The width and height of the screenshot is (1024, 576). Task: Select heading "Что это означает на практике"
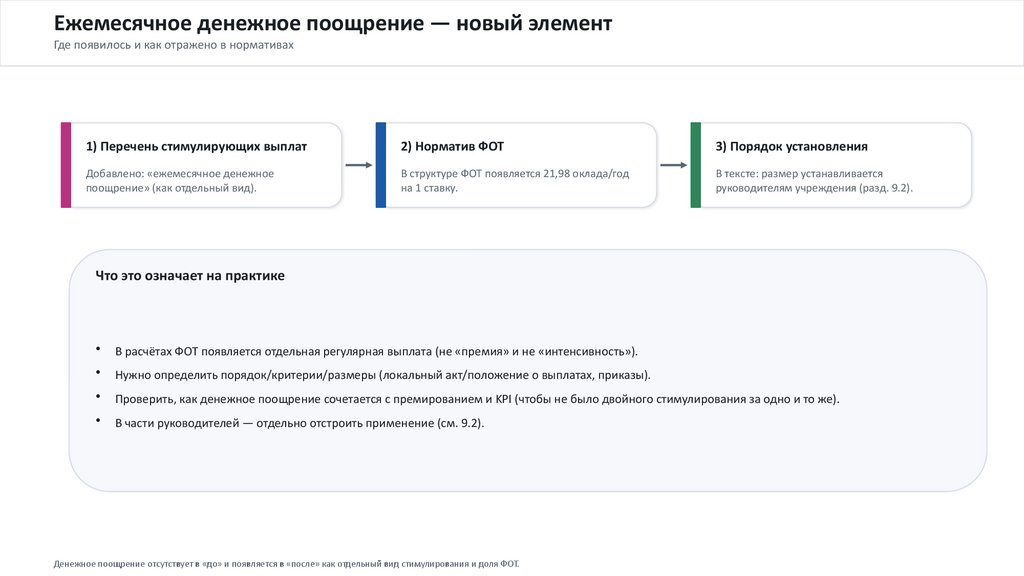[x=190, y=276]
